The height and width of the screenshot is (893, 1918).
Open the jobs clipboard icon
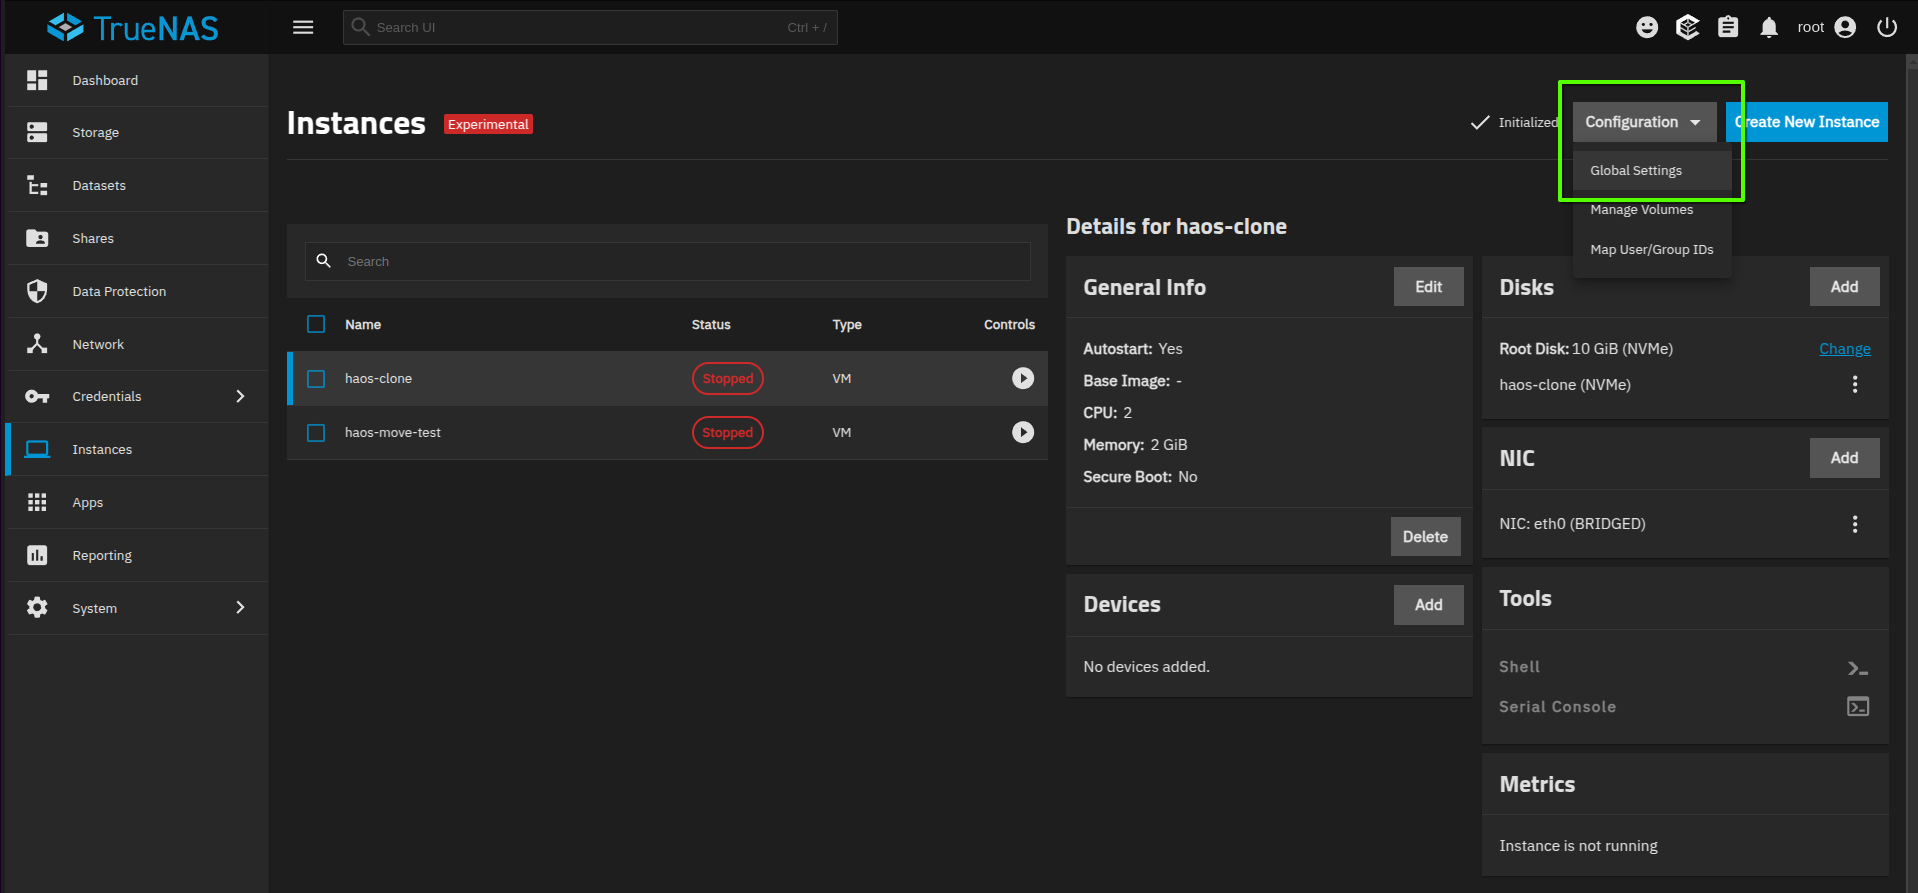(x=1727, y=27)
